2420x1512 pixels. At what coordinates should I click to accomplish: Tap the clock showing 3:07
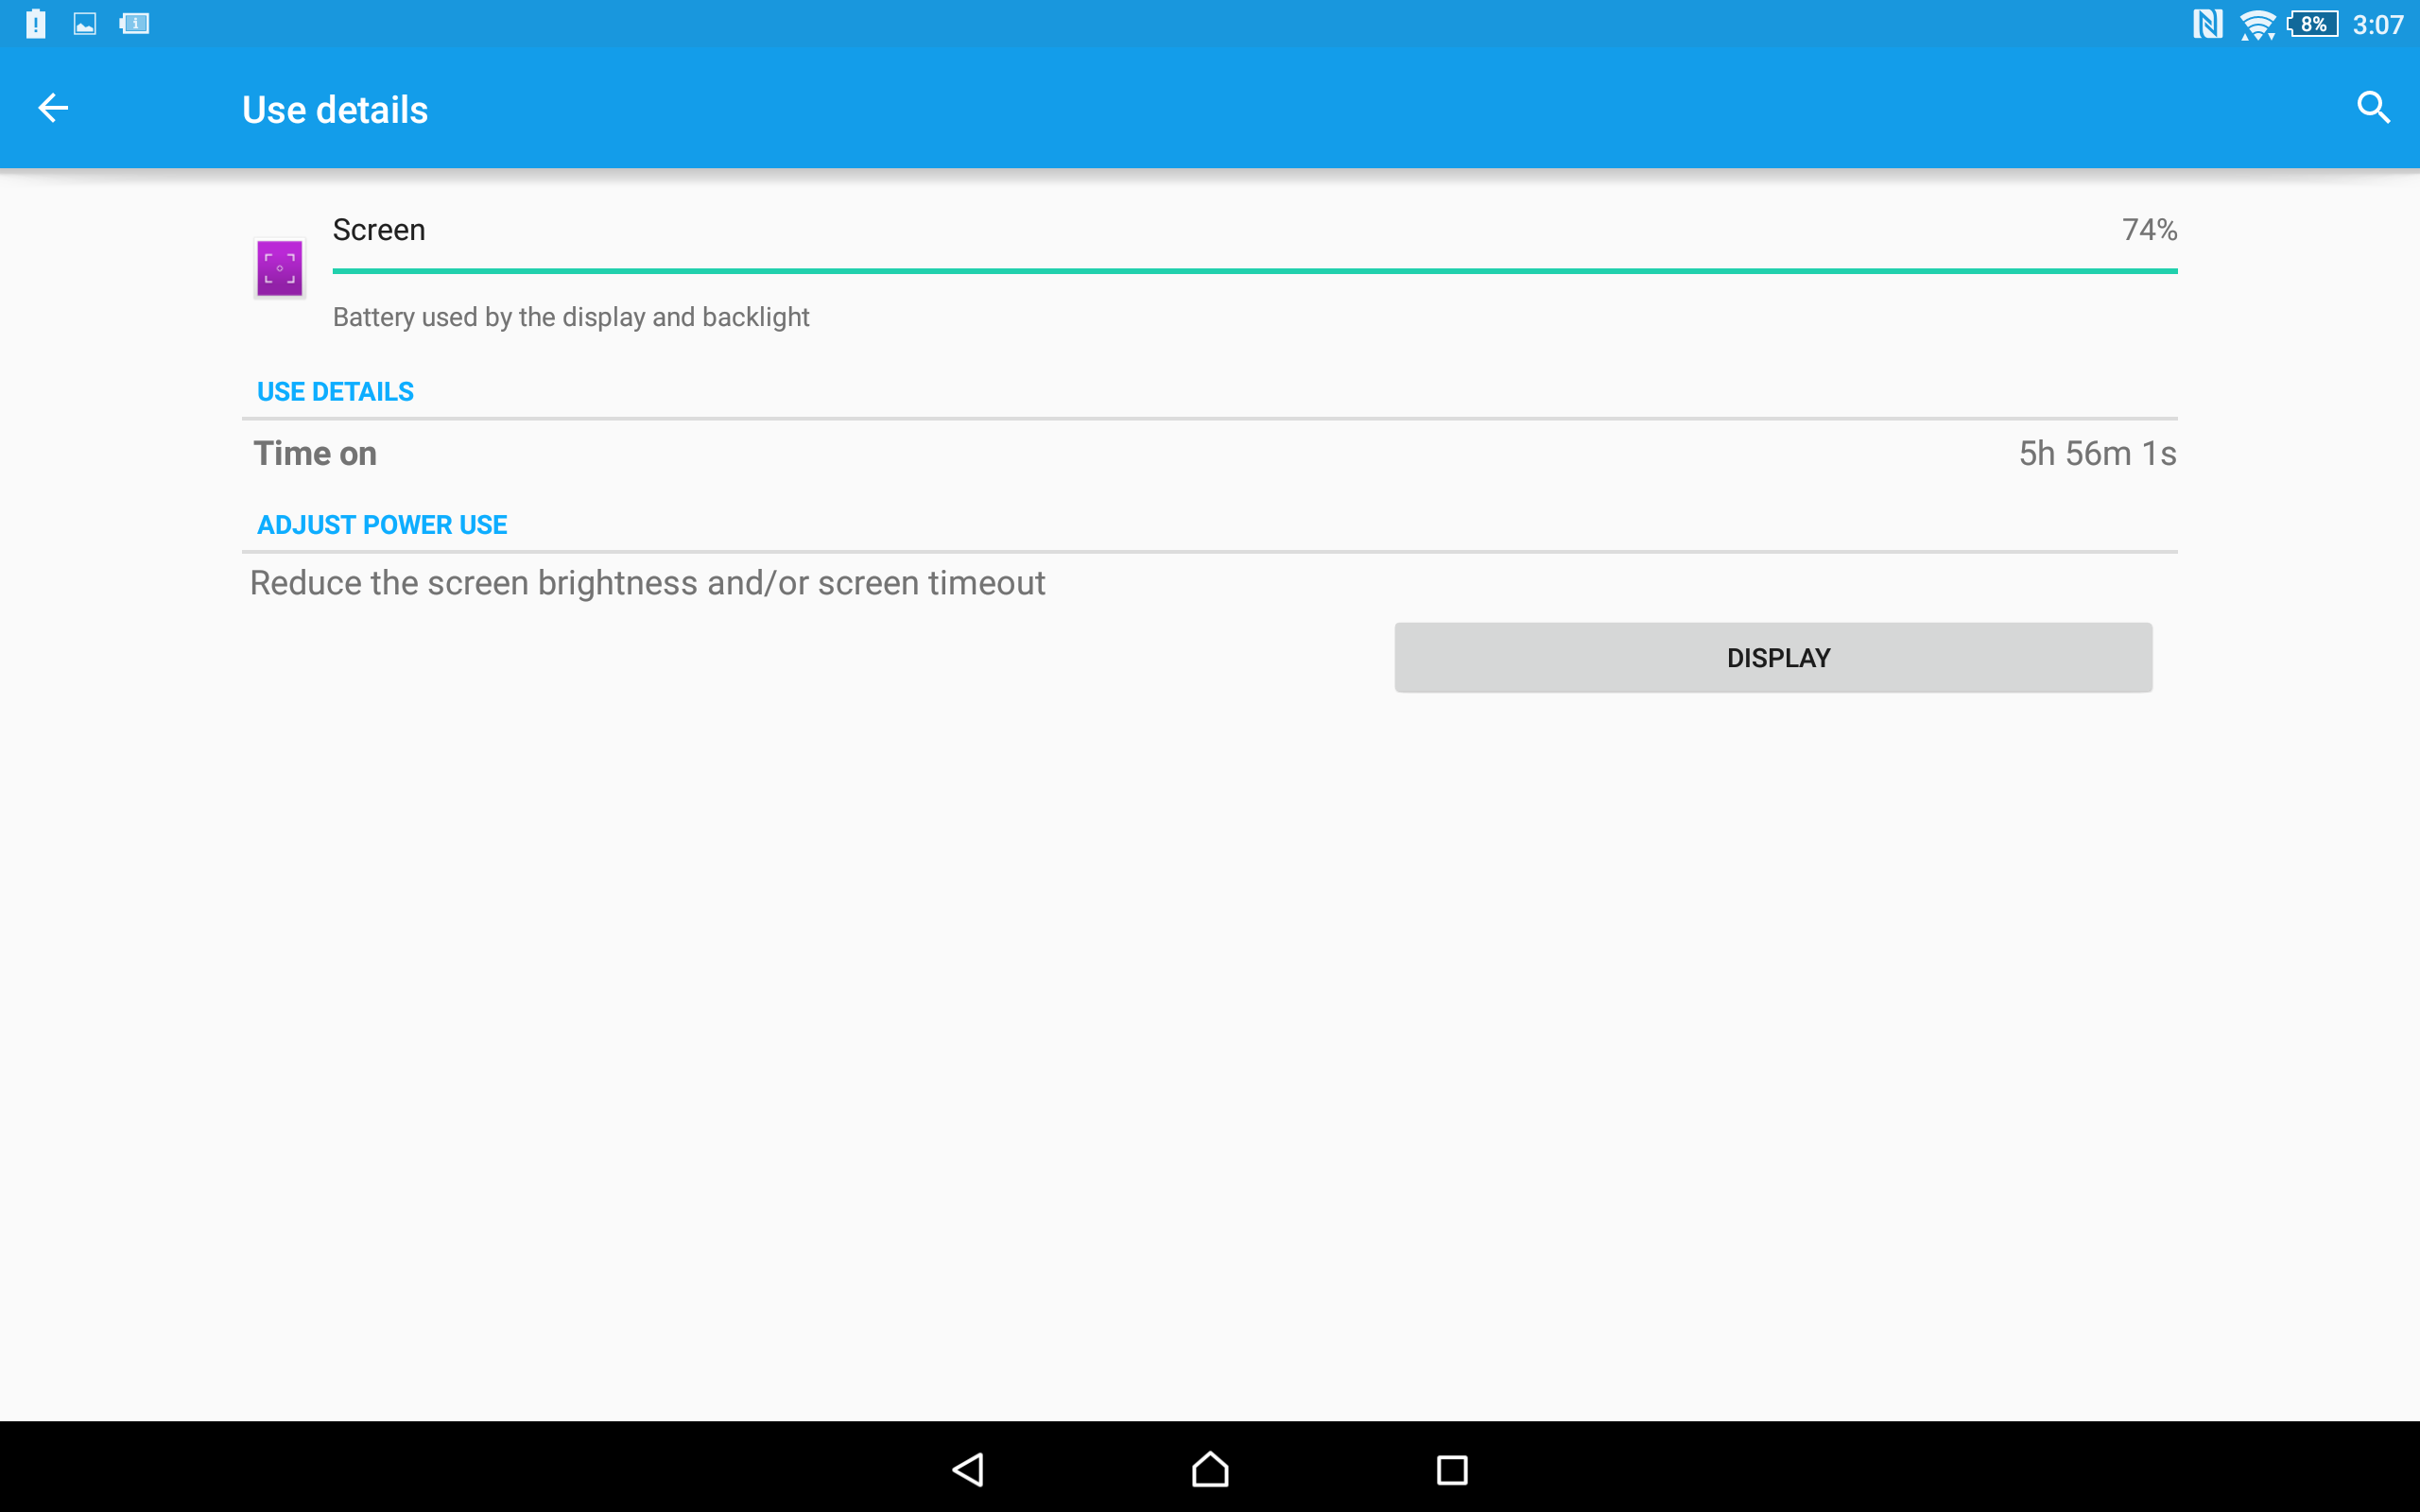click(2377, 24)
